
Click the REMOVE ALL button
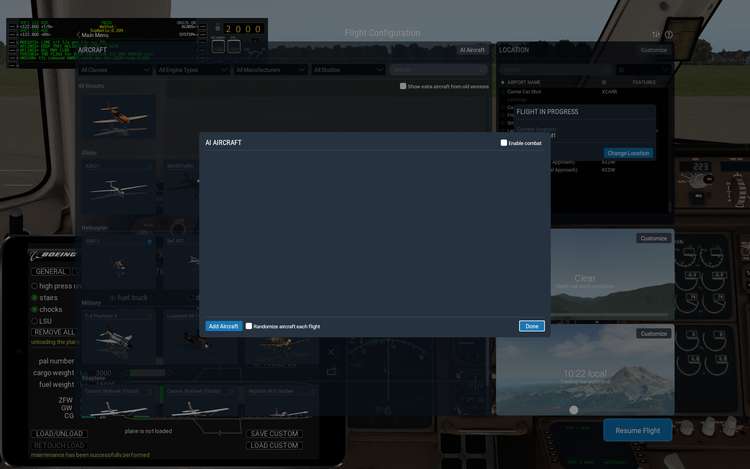[x=54, y=332]
